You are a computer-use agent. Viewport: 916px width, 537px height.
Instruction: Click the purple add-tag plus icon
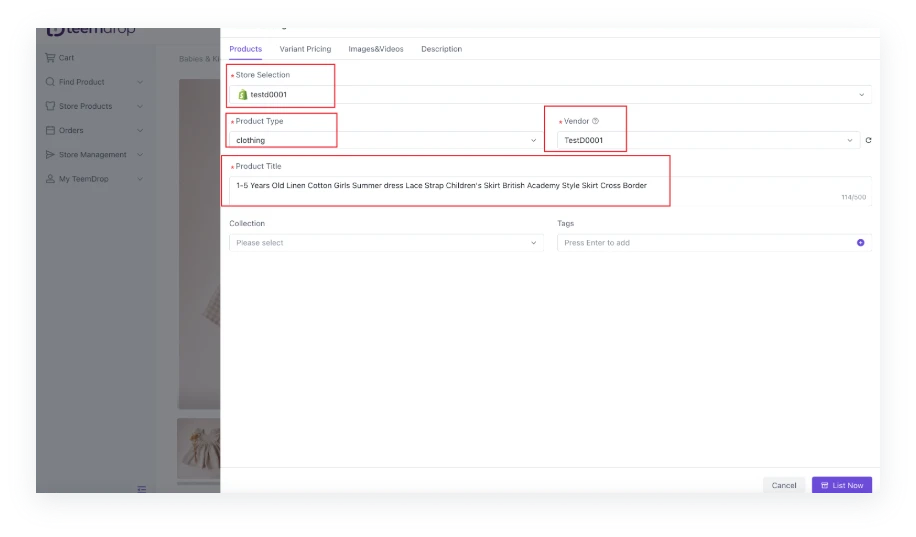point(861,243)
